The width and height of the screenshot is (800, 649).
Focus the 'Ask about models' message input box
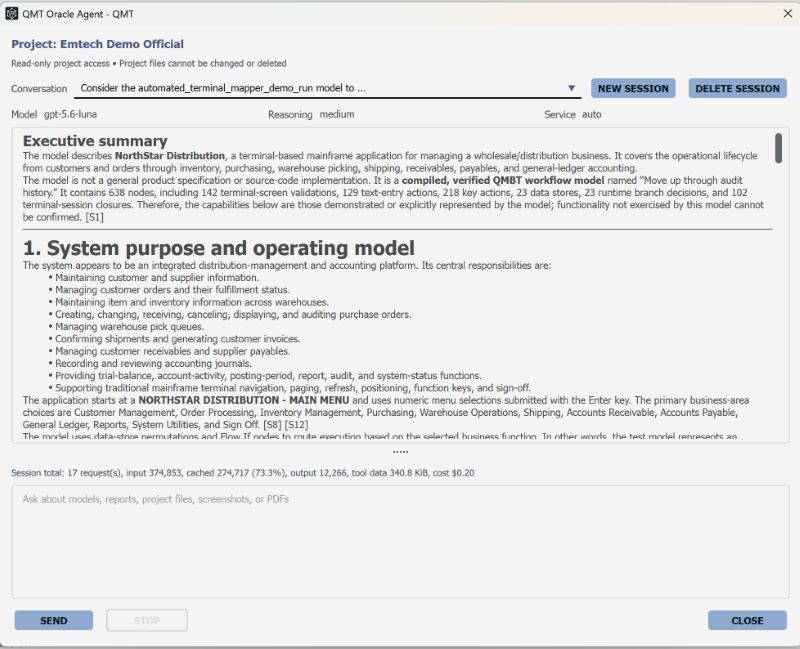pos(400,541)
